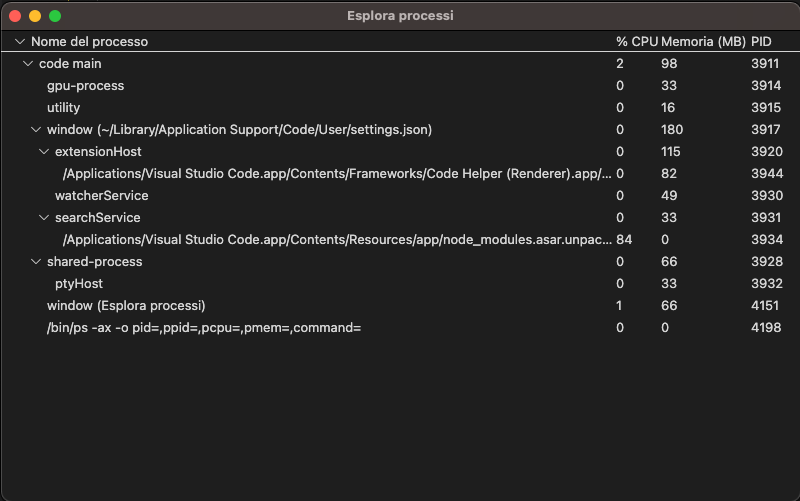Click the Esplora processi title bar text

400,16
